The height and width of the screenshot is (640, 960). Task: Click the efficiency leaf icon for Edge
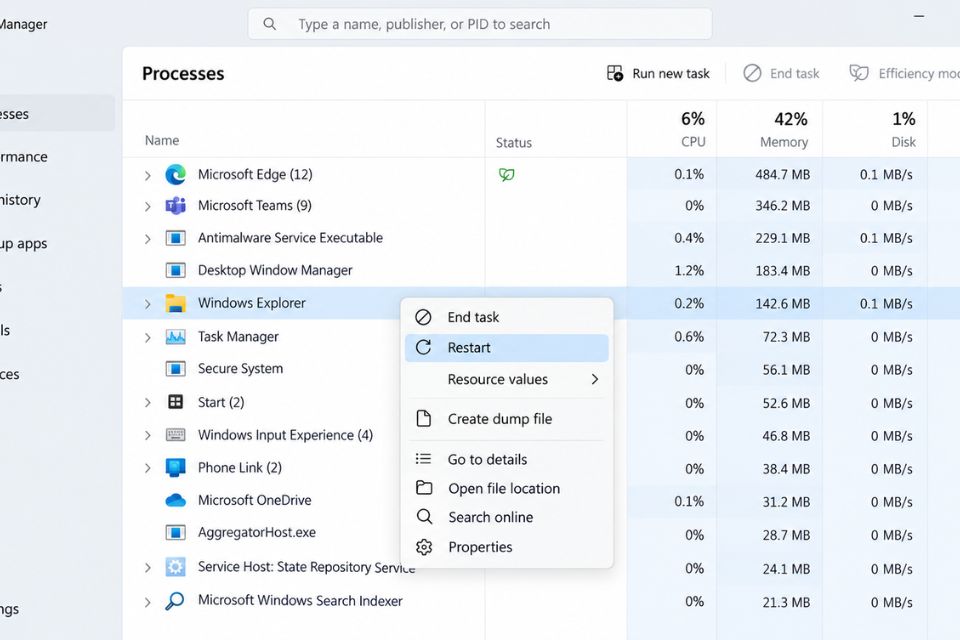[x=506, y=175]
